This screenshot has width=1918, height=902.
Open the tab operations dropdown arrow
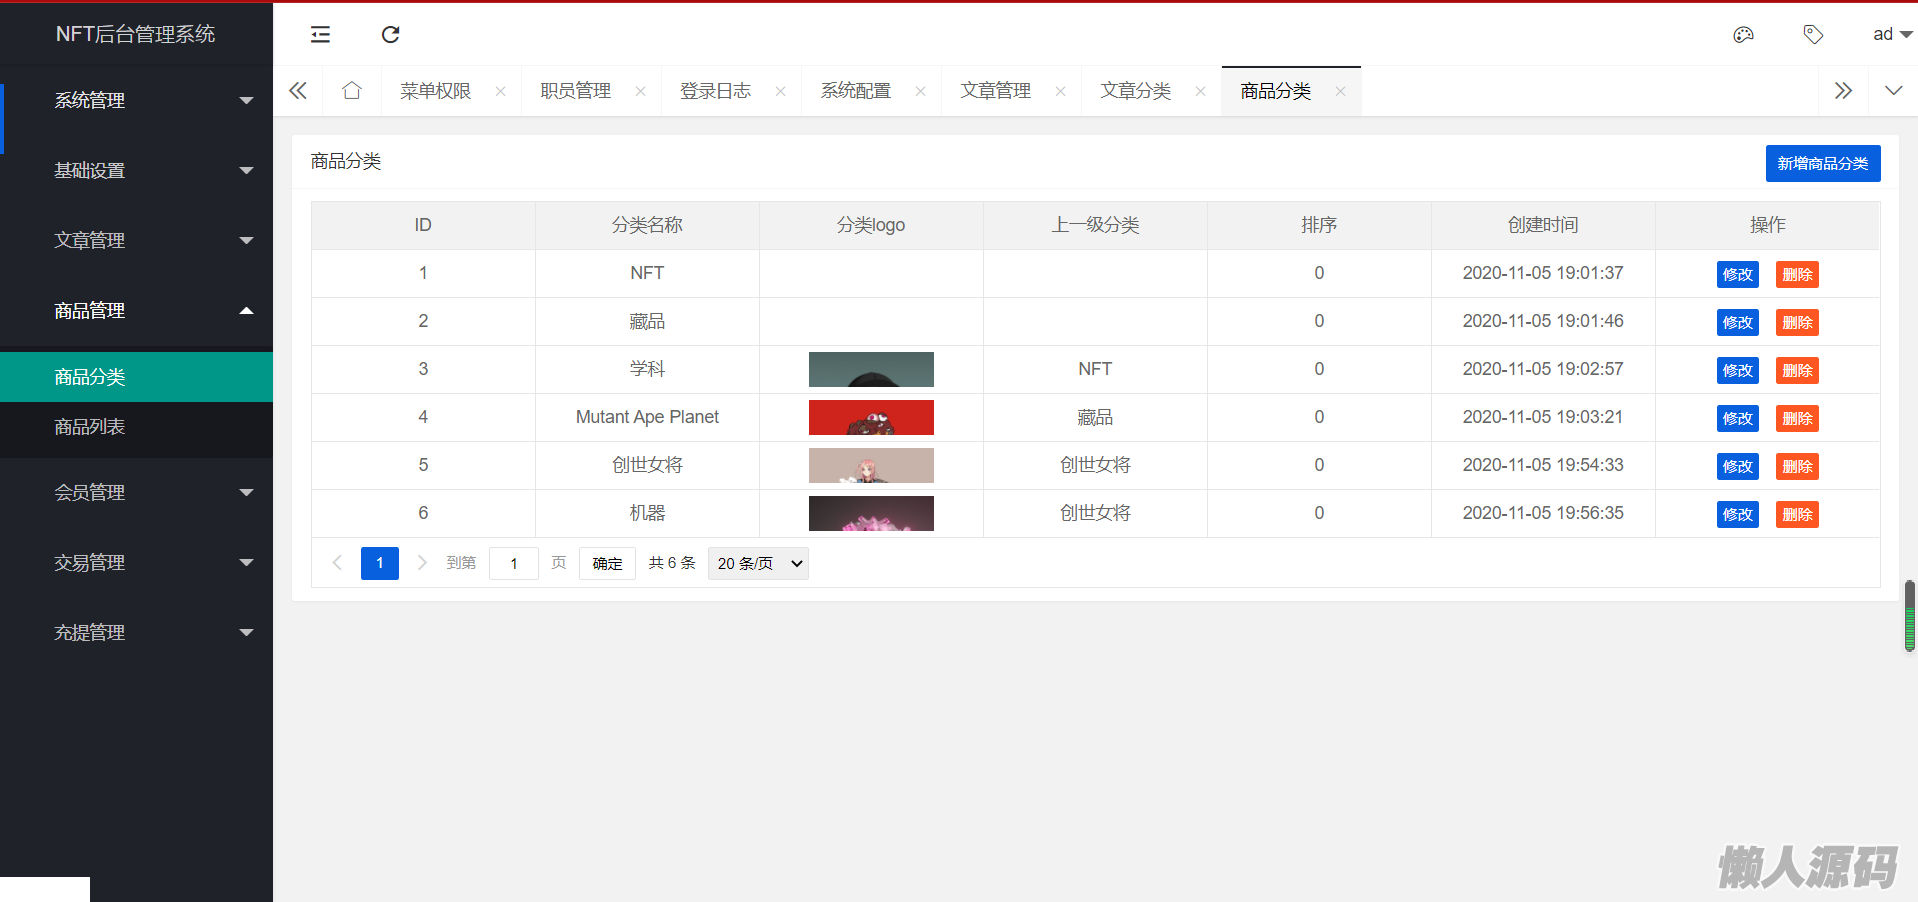(x=1893, y=91)
